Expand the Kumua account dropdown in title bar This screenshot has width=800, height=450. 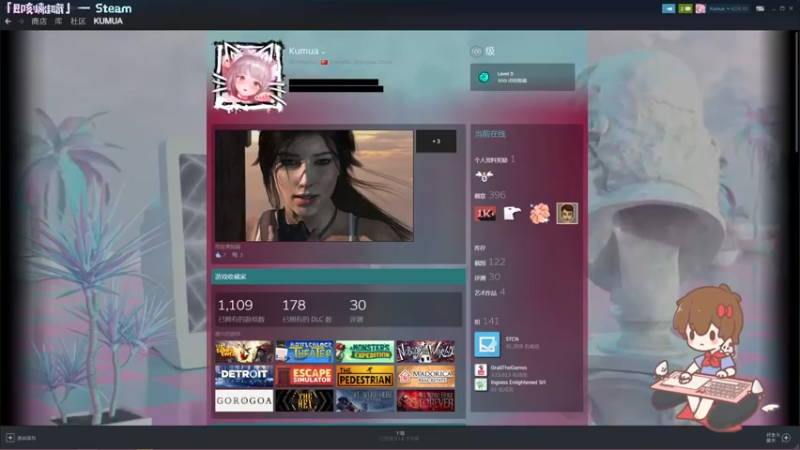[729, 9]
